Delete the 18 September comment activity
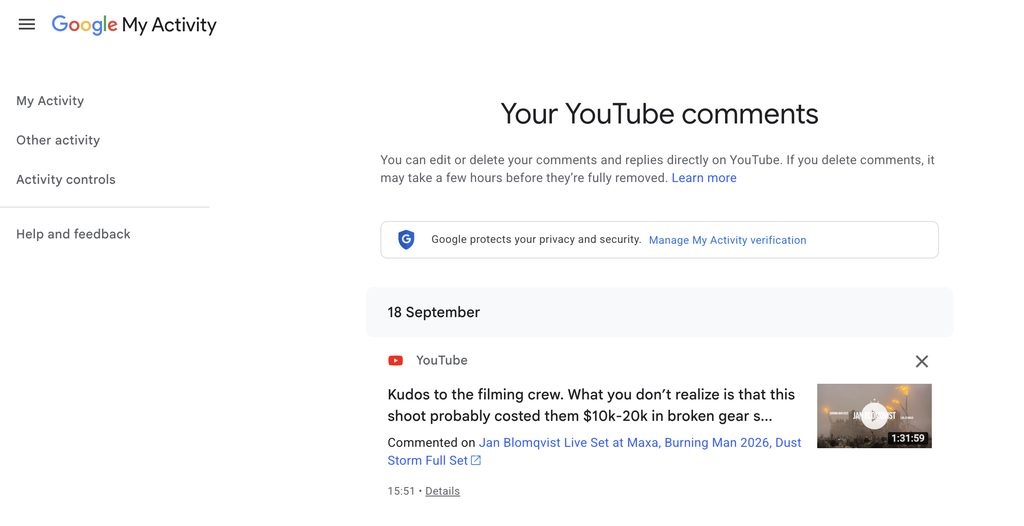Viewport: 1024px width, 526px height. pos(921,361)
